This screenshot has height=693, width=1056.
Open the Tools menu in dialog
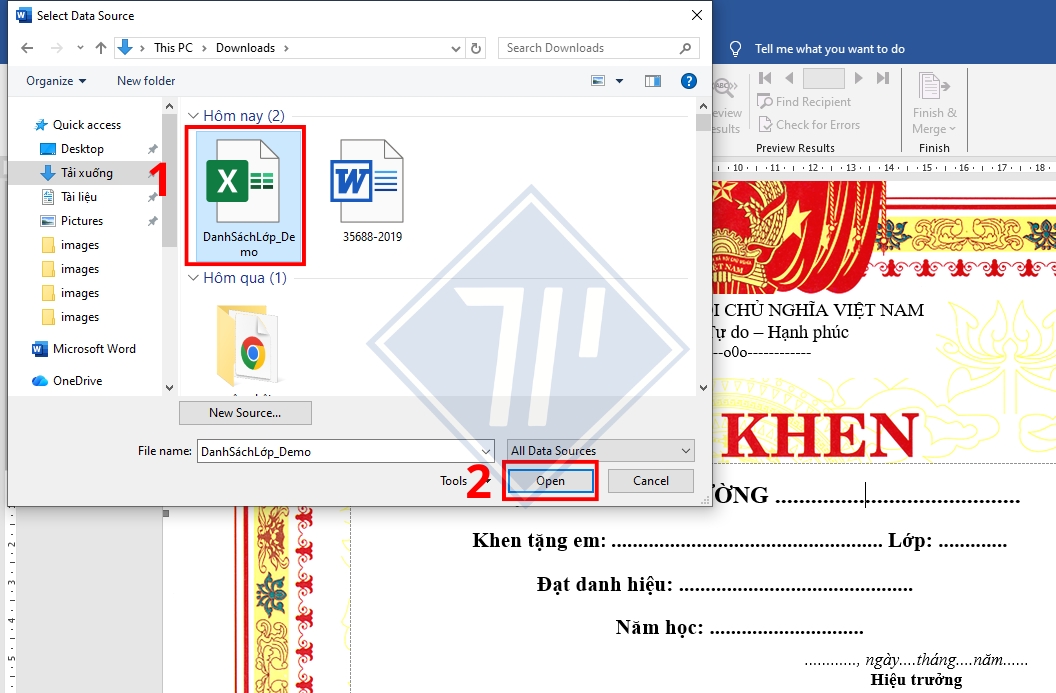click(x=465, y=481)
